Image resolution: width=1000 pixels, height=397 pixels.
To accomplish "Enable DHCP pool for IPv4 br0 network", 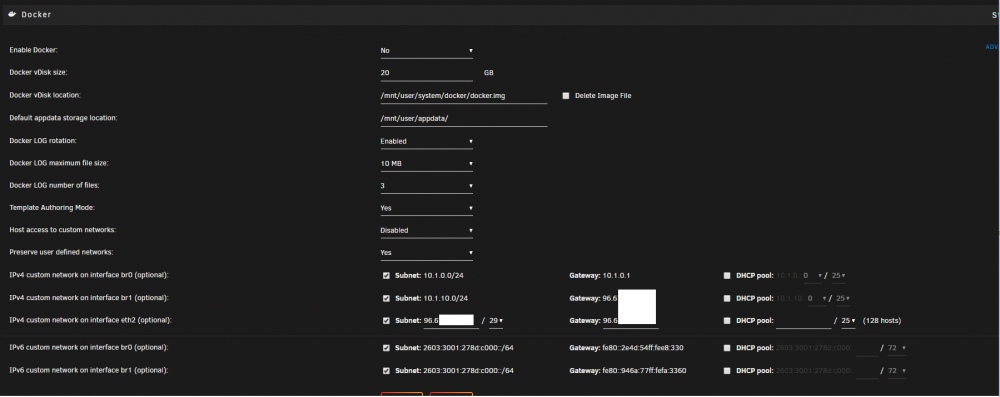I will pos(727,276).
